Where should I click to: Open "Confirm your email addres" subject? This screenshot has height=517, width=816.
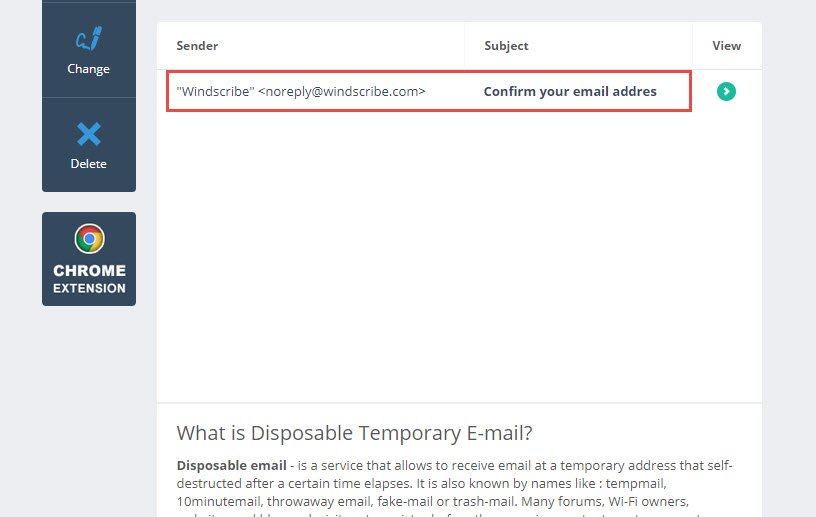[570, 92]
